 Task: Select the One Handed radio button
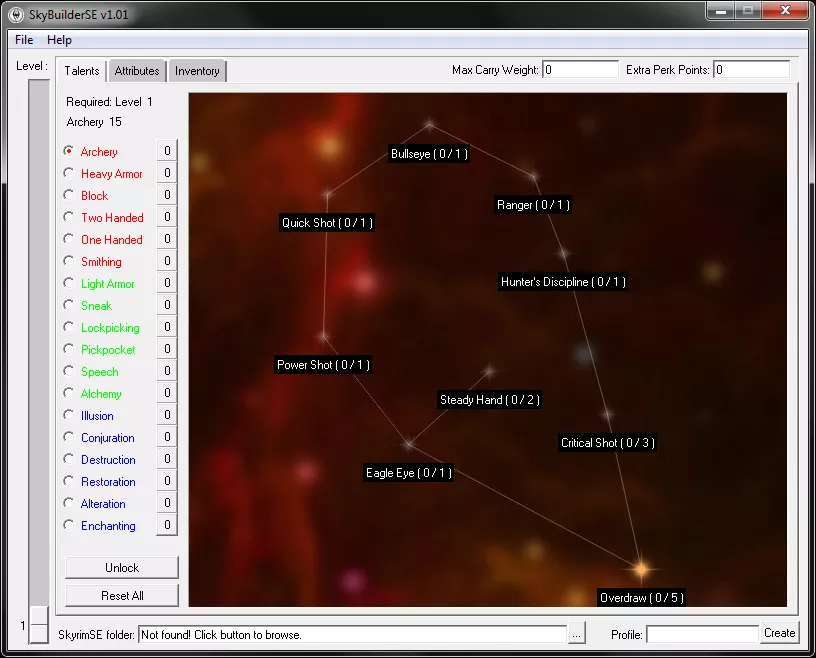click(69, 239)
